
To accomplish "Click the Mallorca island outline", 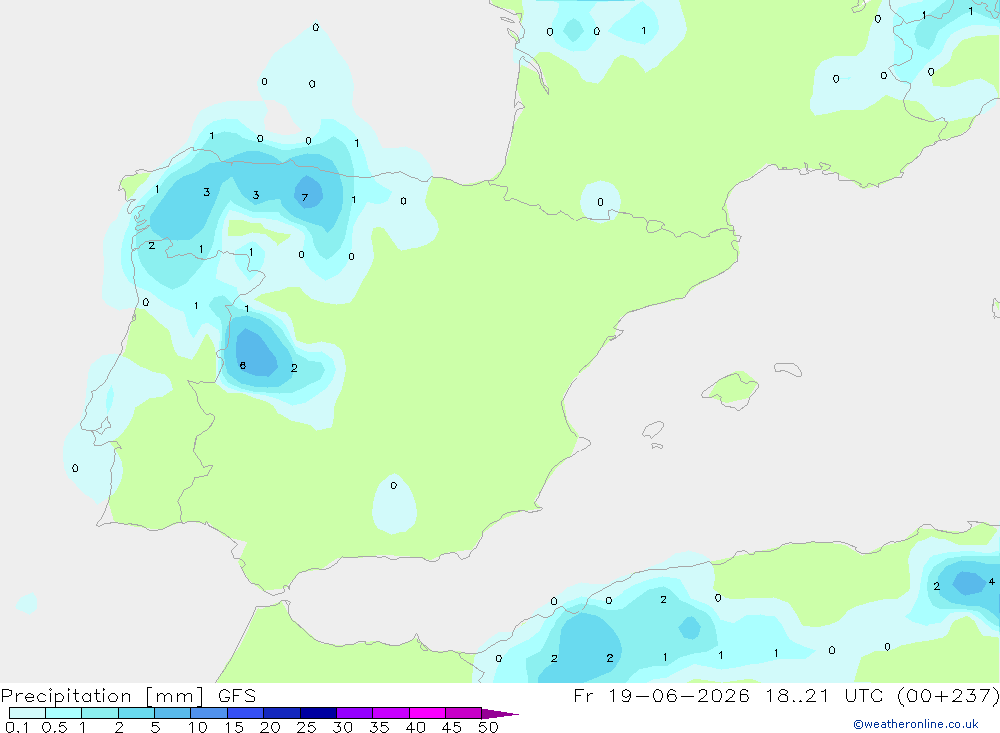I will [x=730, y=390].
